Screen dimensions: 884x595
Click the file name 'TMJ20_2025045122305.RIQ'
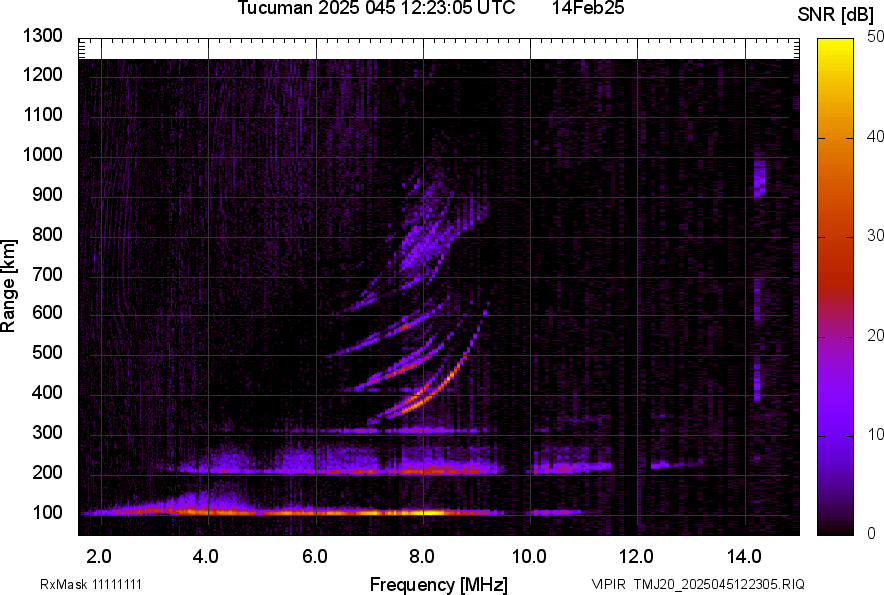719,584
